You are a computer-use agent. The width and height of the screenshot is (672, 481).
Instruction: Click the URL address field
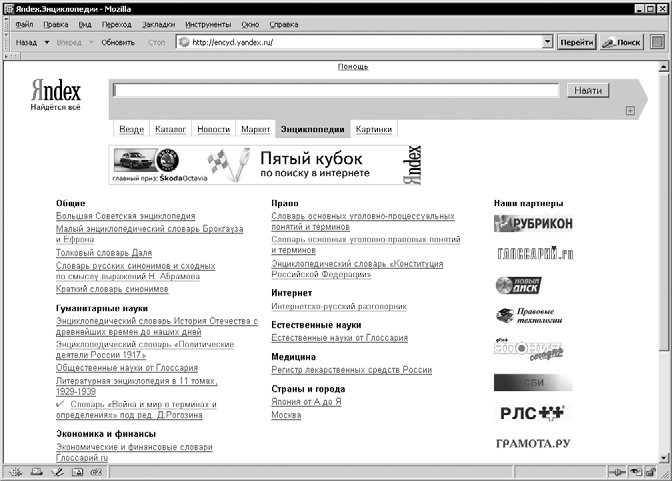(x=366, y=42)
